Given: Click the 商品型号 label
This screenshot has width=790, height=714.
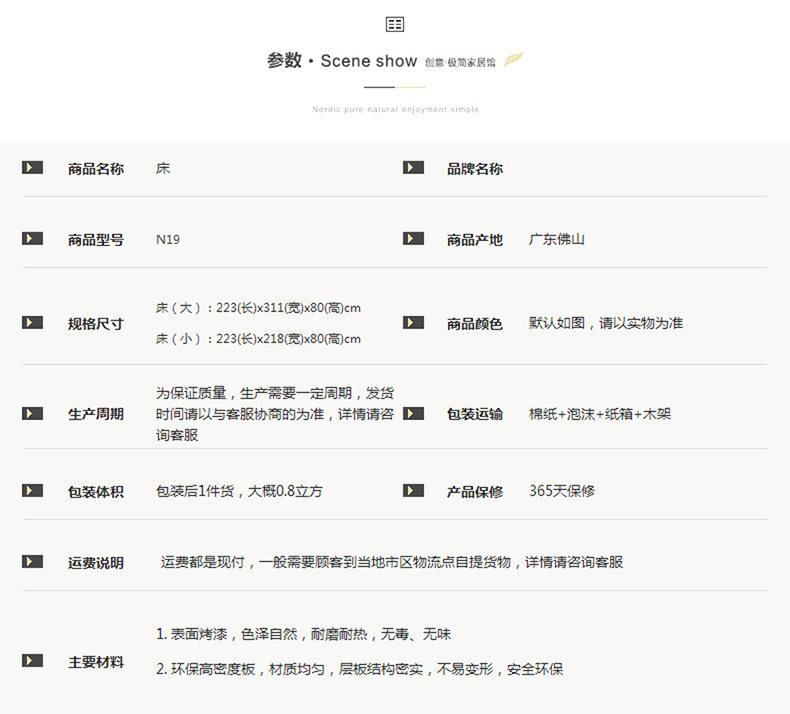Looking at the screenshot, I should coord(96,240).
